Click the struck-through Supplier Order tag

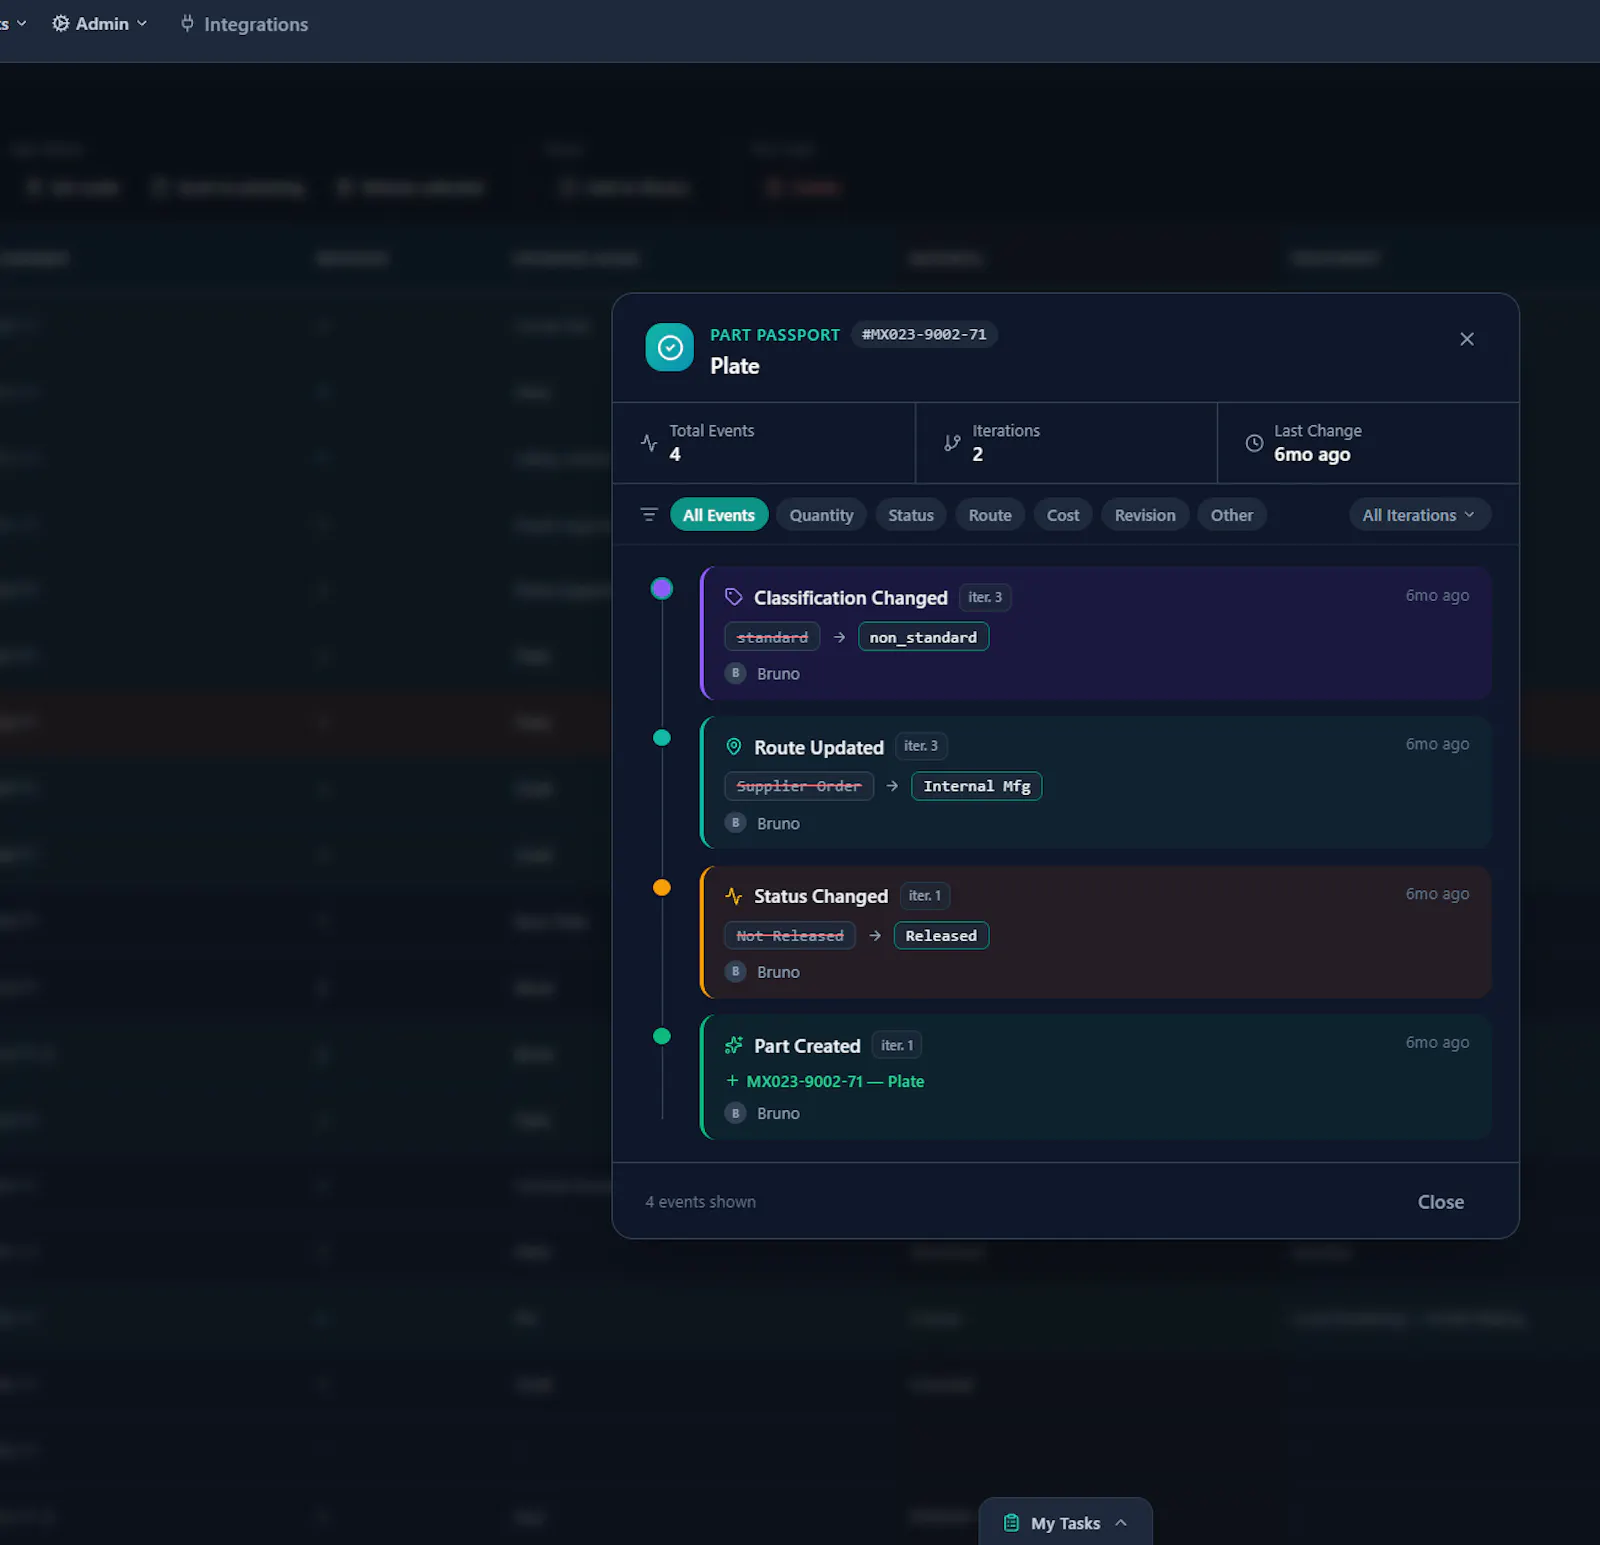pos(799,786)
